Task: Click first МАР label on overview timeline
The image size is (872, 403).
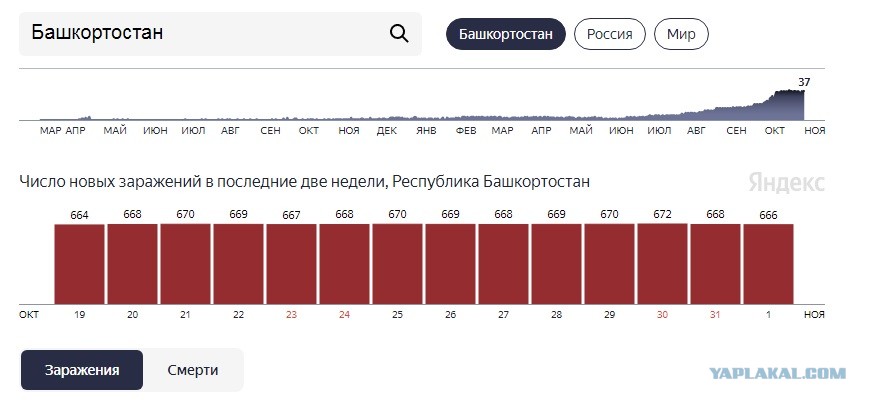Action: [x=51, y=131]
